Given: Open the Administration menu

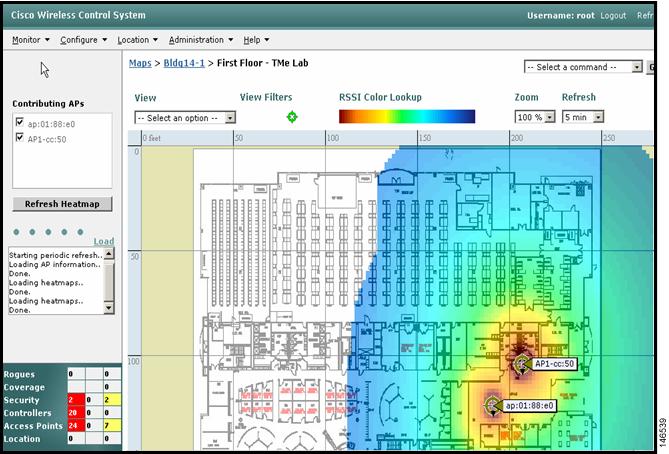Looking at the screenshot, I should pyautogui.click(x=201, y=40).
